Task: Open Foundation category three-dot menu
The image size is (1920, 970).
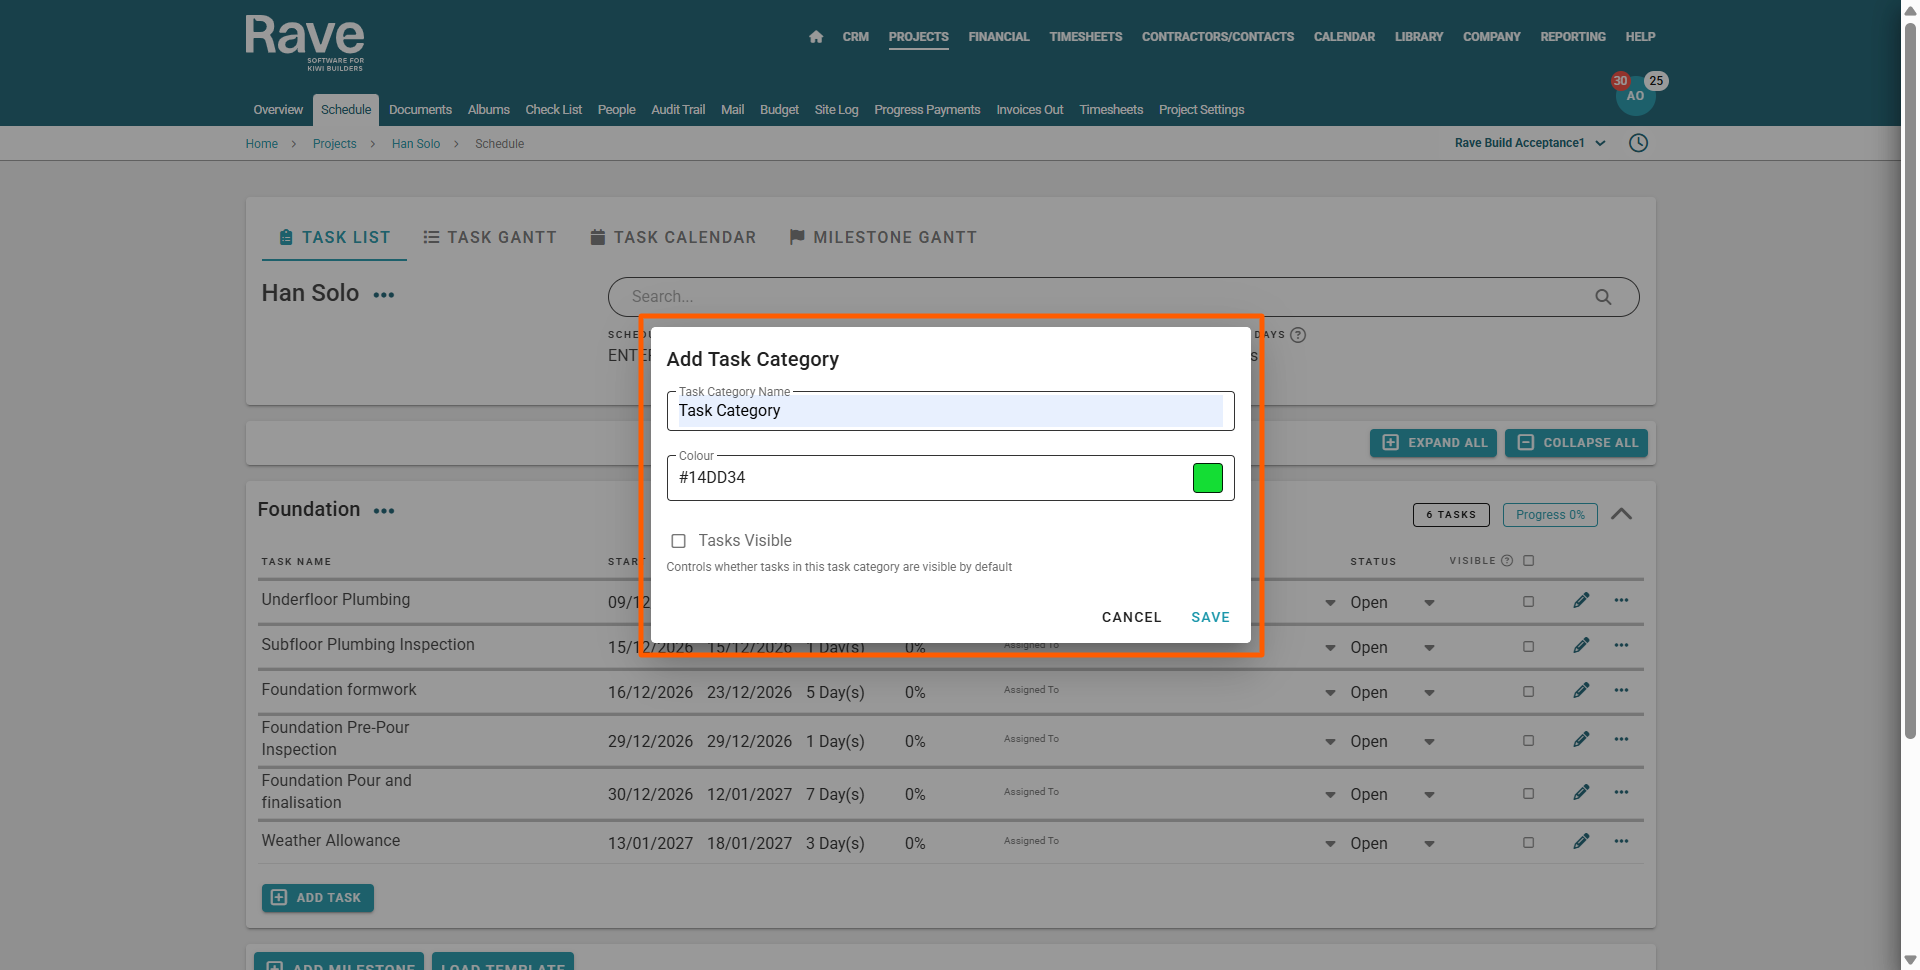Action: [384, 511]
